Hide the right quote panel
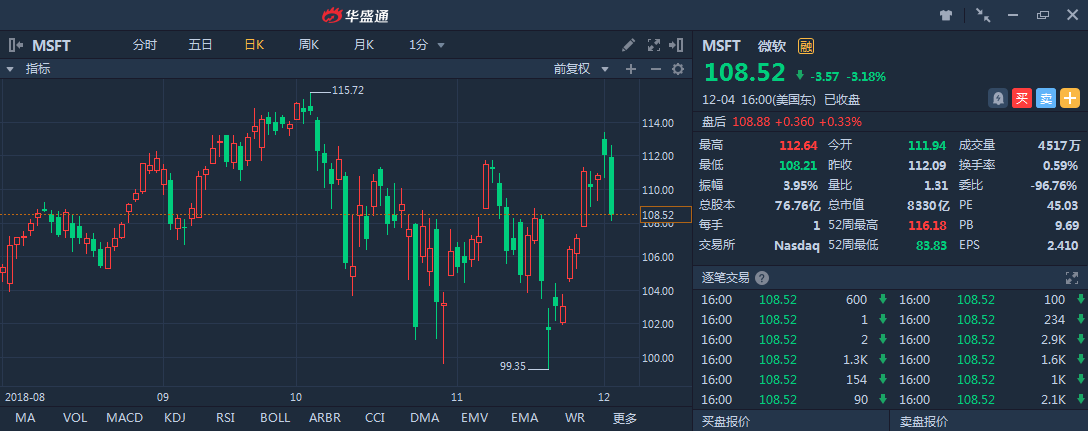 679,45
